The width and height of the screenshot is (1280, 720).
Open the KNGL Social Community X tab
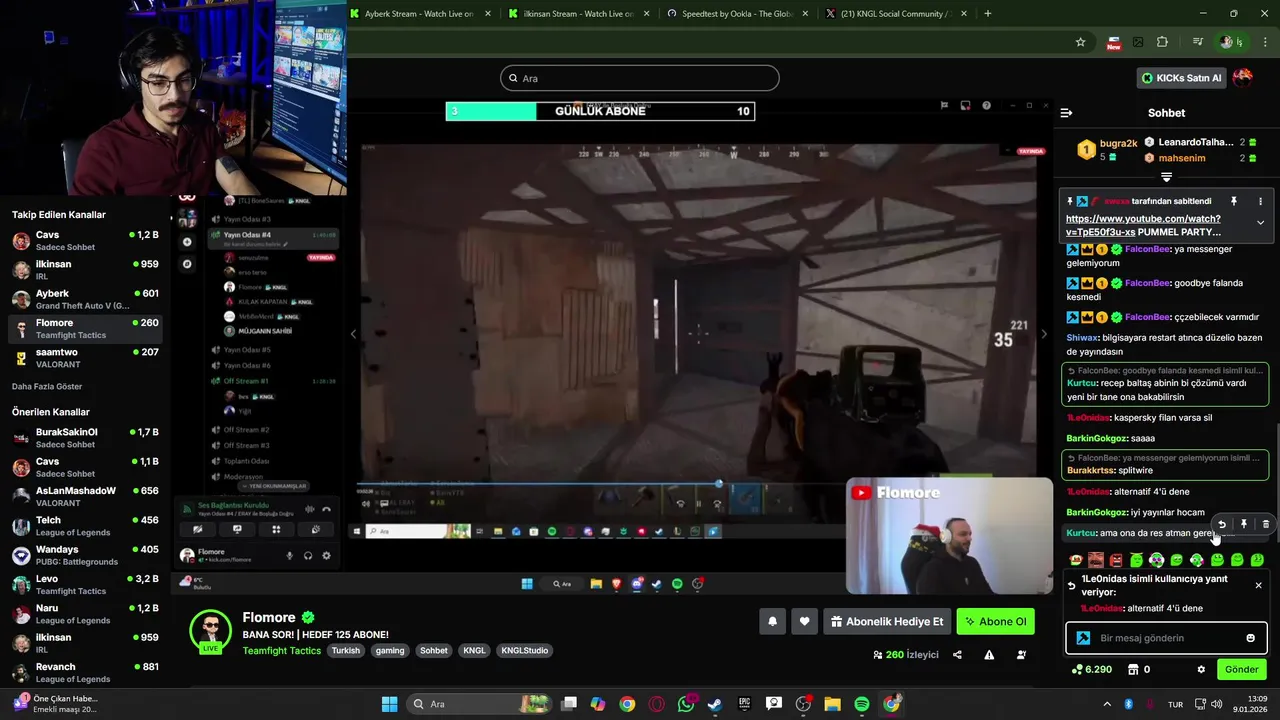click(893, 14)
